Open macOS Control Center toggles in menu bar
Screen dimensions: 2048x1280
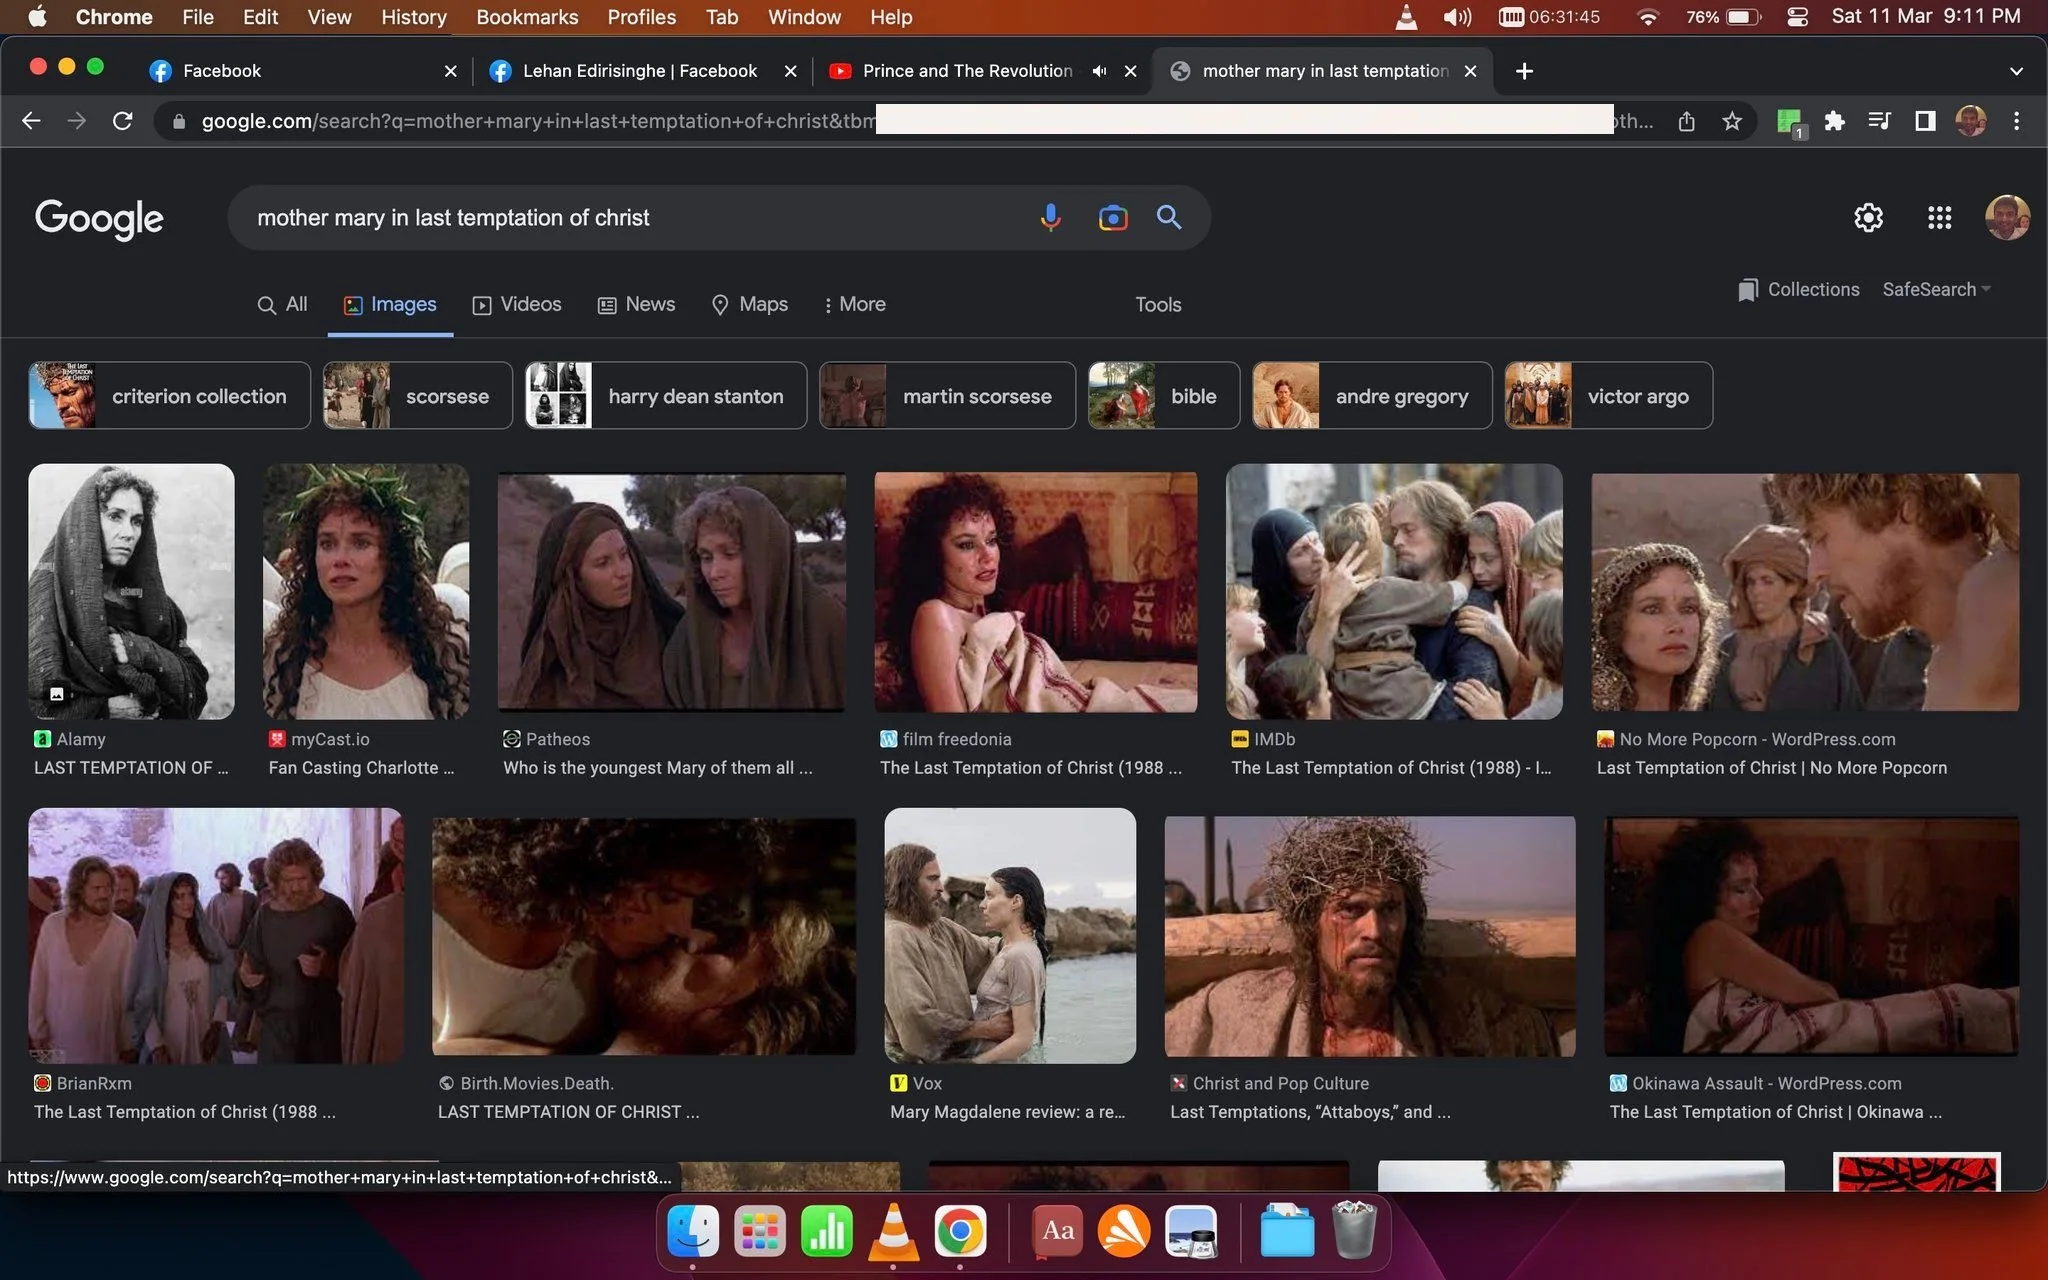click(1797, 17)
